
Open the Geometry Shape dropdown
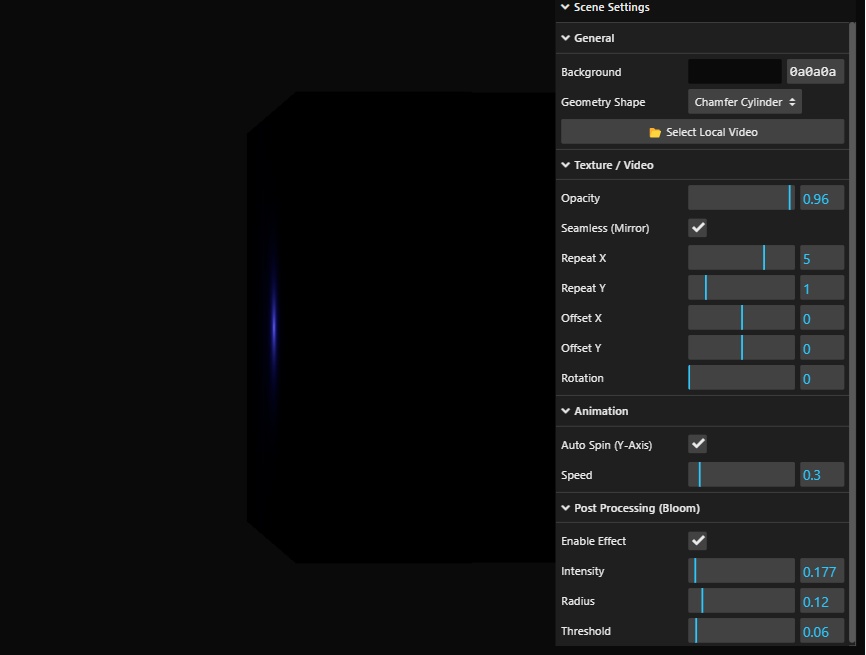745,102
